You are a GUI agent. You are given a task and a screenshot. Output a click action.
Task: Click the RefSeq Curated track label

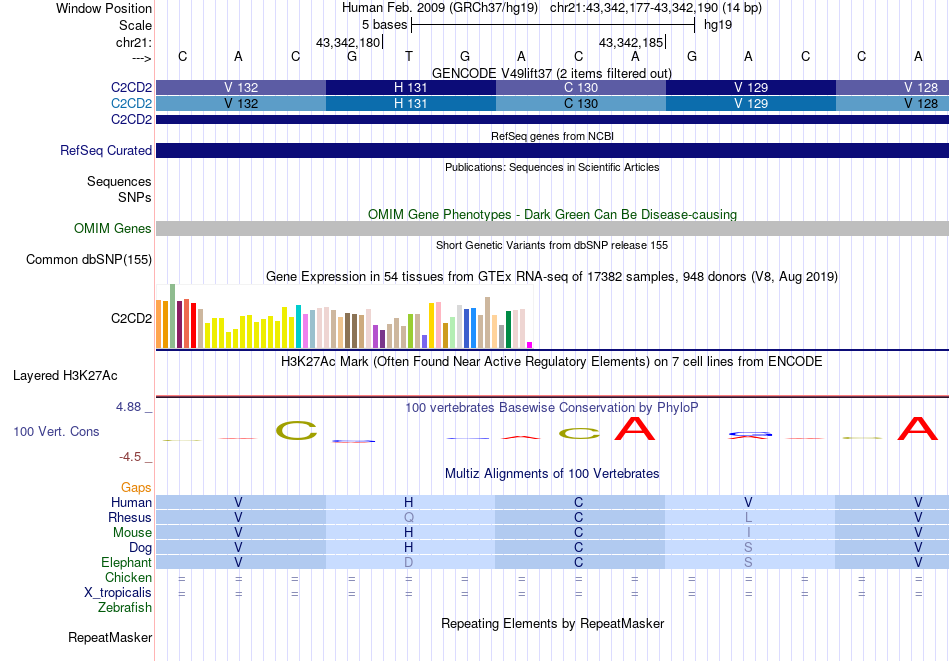tap(105, 150)
